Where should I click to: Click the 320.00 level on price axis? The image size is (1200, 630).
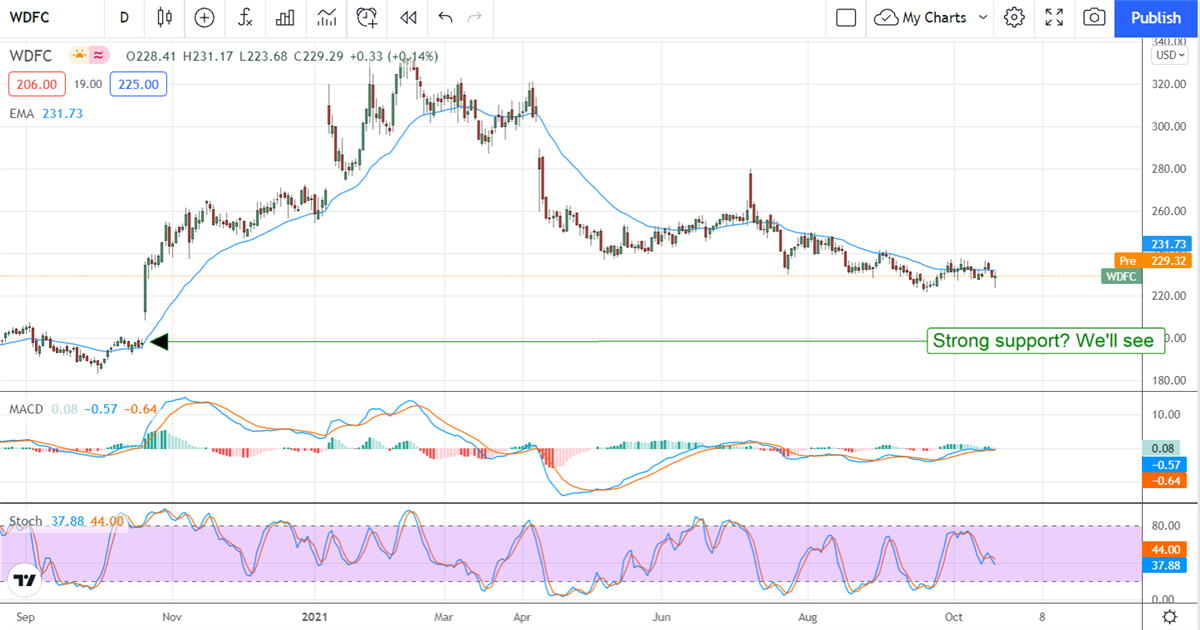(1169, 84)
